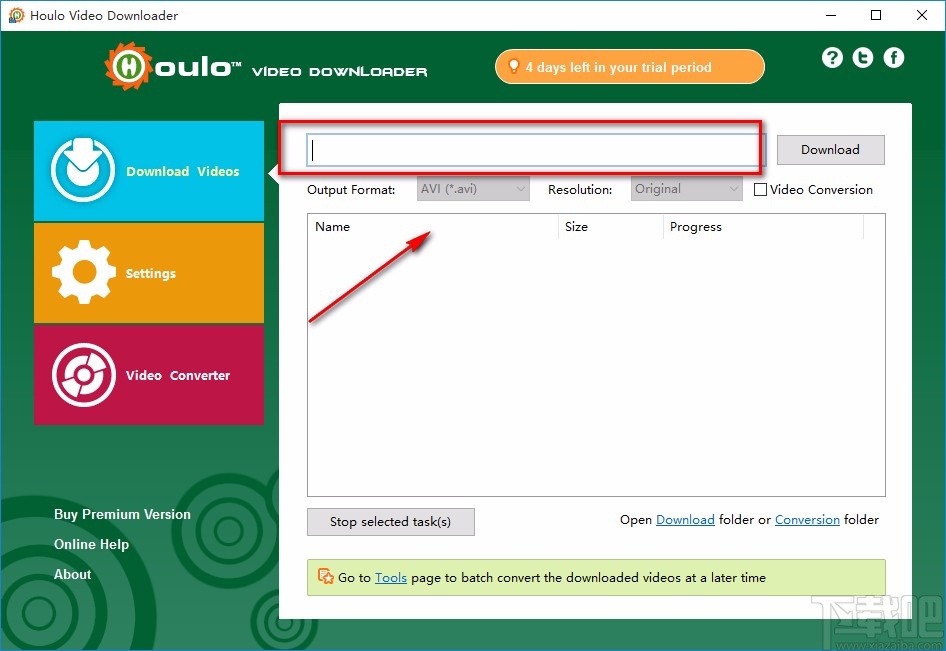The image size is (946, 651).
Task: Open the Conversion folder link
Action: (807, 519)
